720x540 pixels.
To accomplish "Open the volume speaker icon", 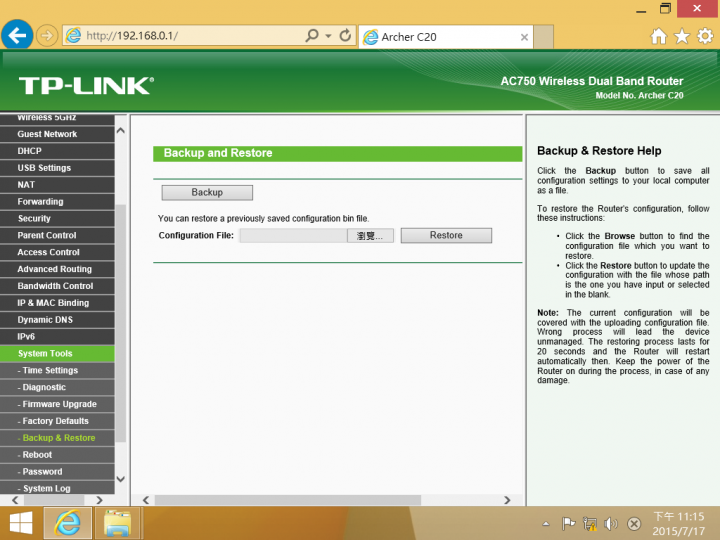I will pos(611,523).
